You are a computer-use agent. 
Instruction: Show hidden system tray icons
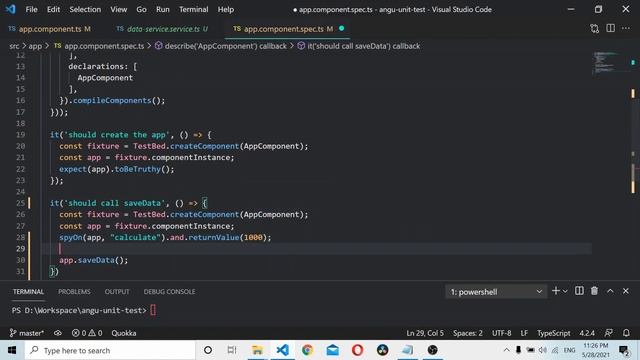(x=507, y=350)
